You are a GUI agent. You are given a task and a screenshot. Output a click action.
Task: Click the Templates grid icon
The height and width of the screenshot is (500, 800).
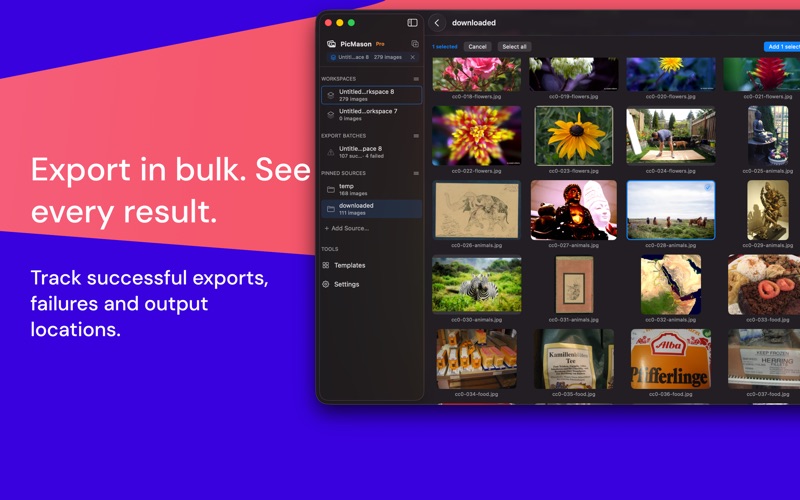(326, 265)
